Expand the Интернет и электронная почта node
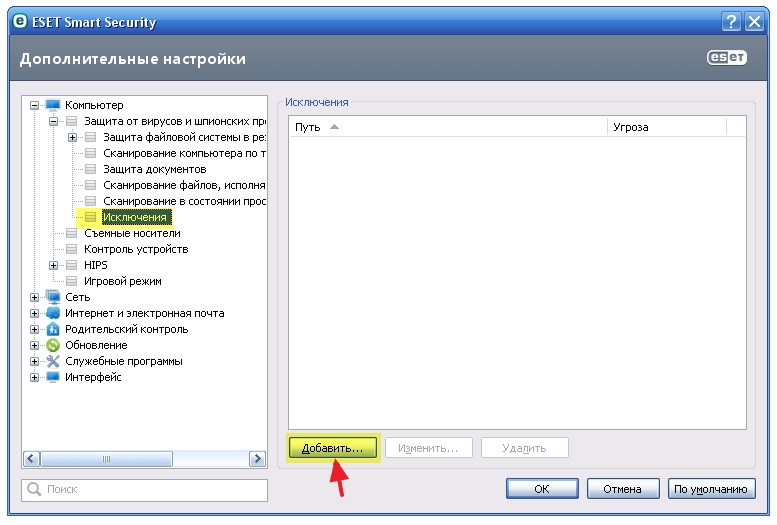 click(34, 313)
